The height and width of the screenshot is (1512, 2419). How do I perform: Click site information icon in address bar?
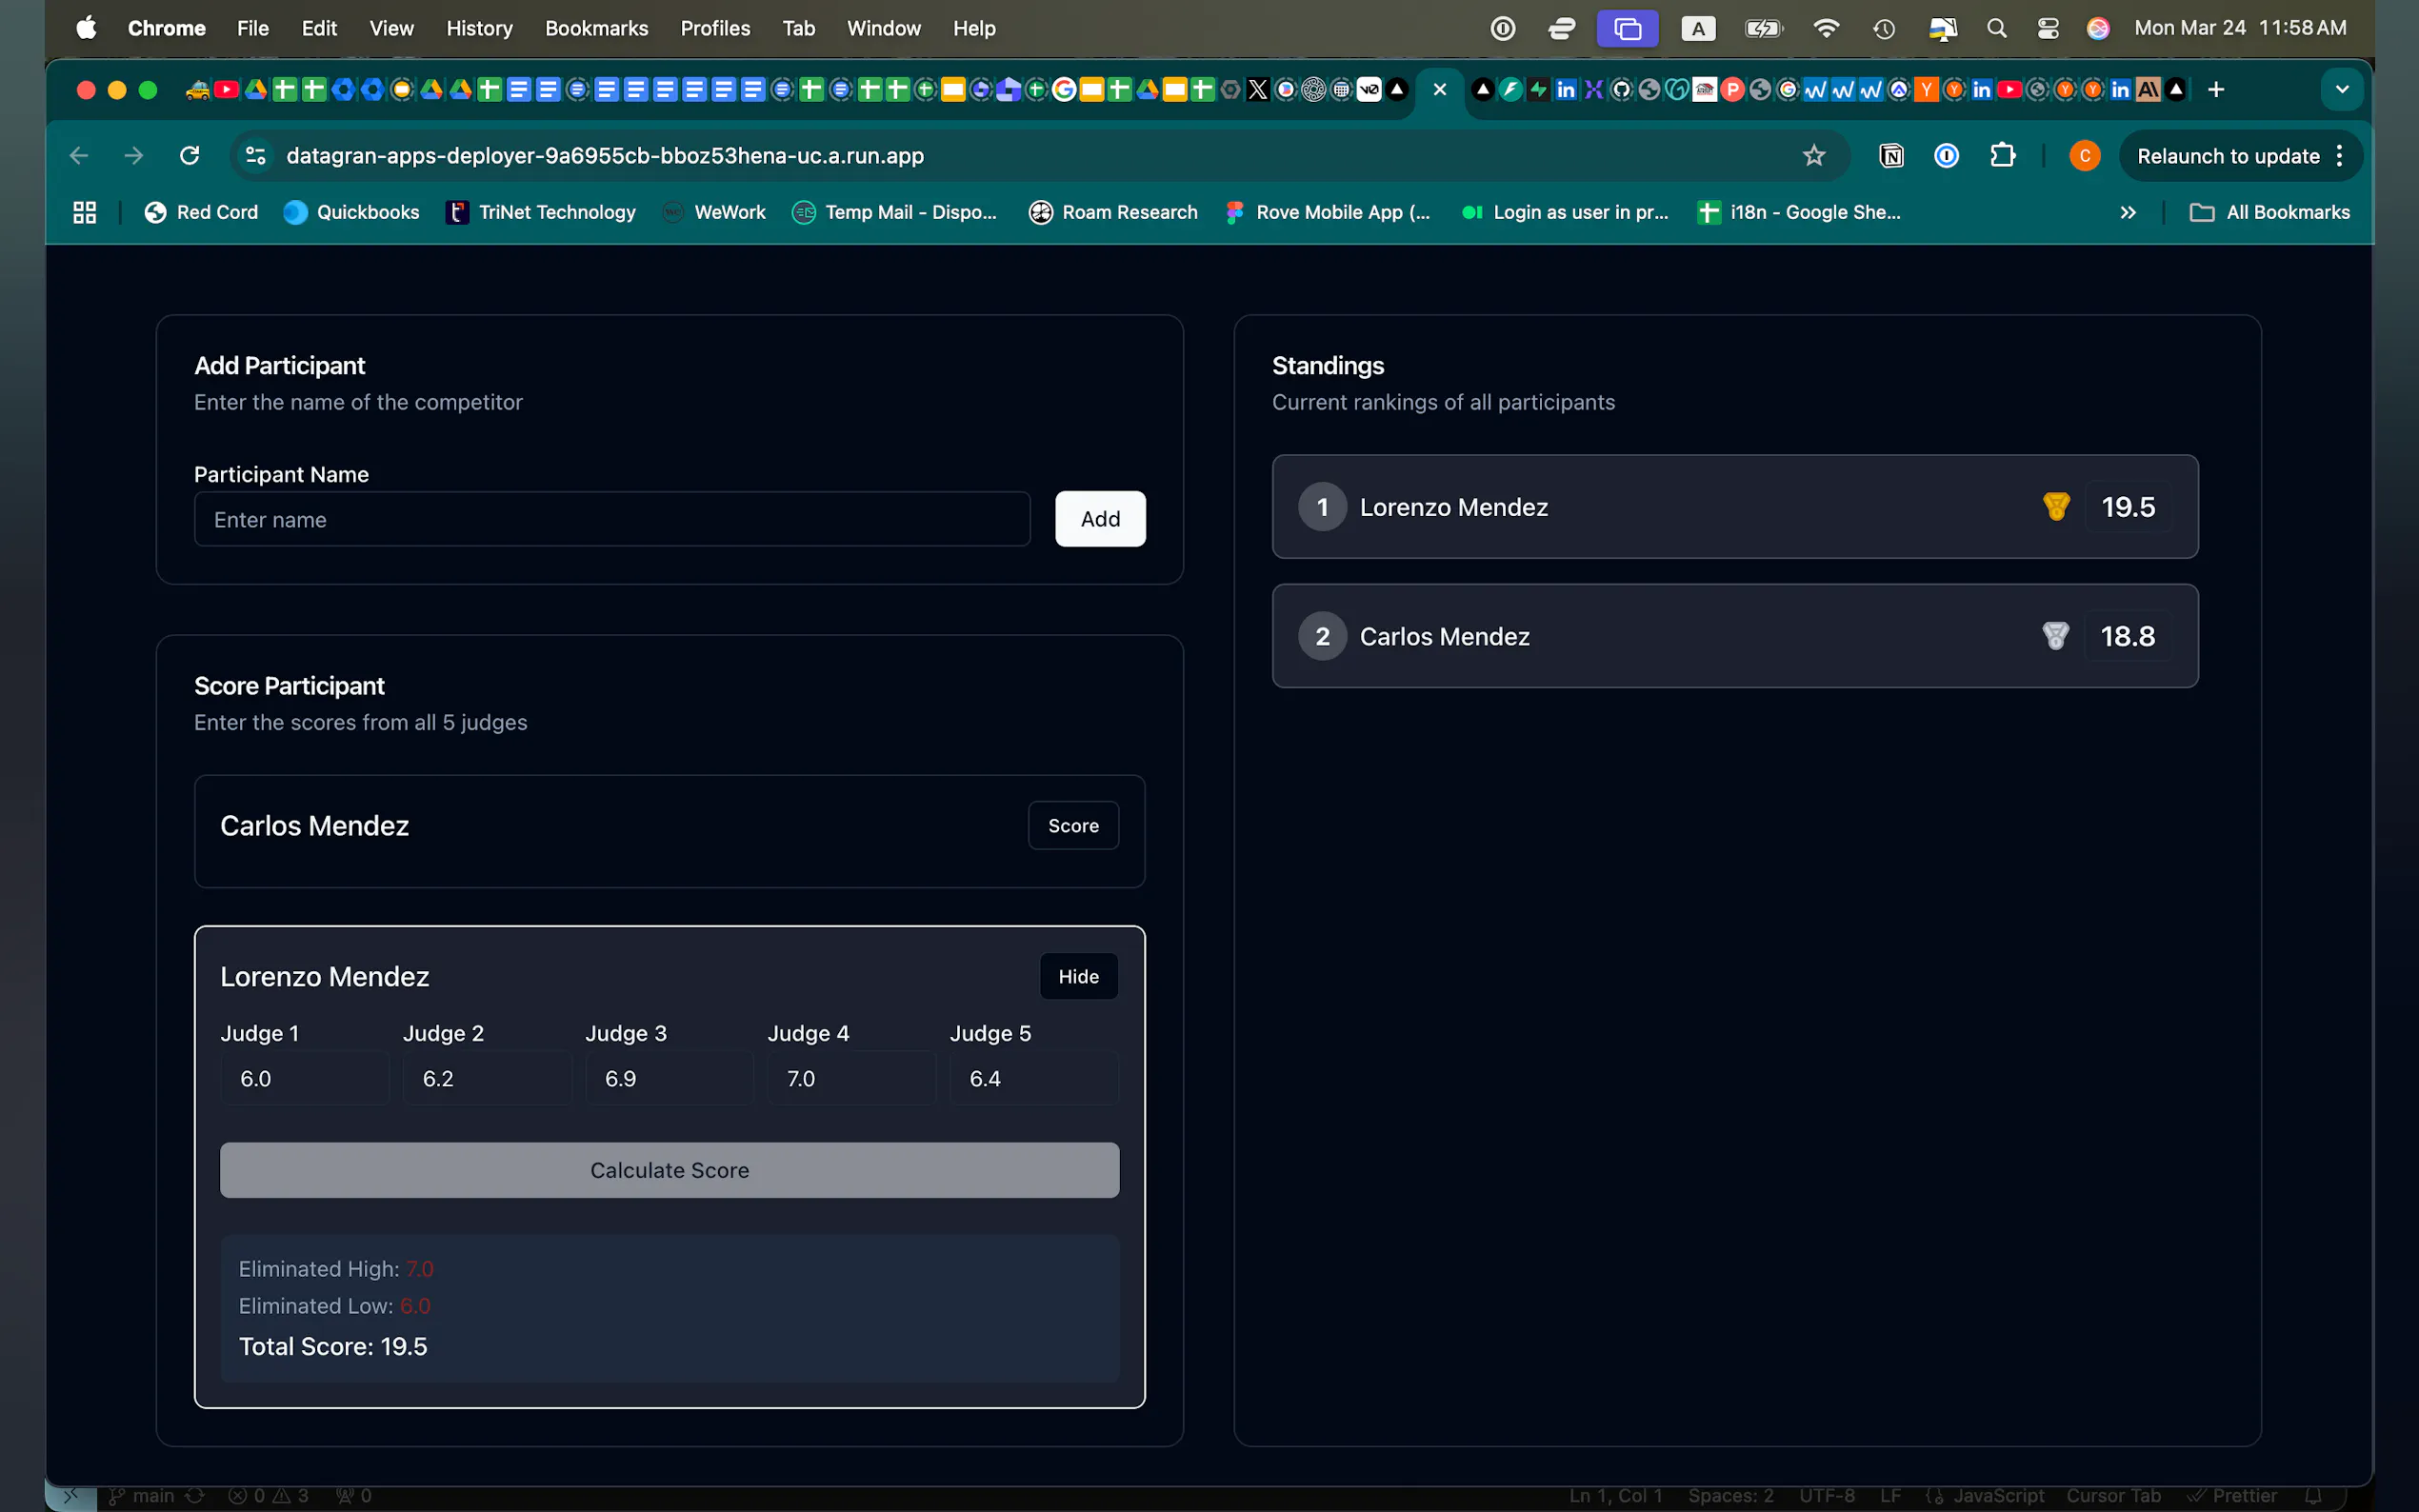coord(256,155)
